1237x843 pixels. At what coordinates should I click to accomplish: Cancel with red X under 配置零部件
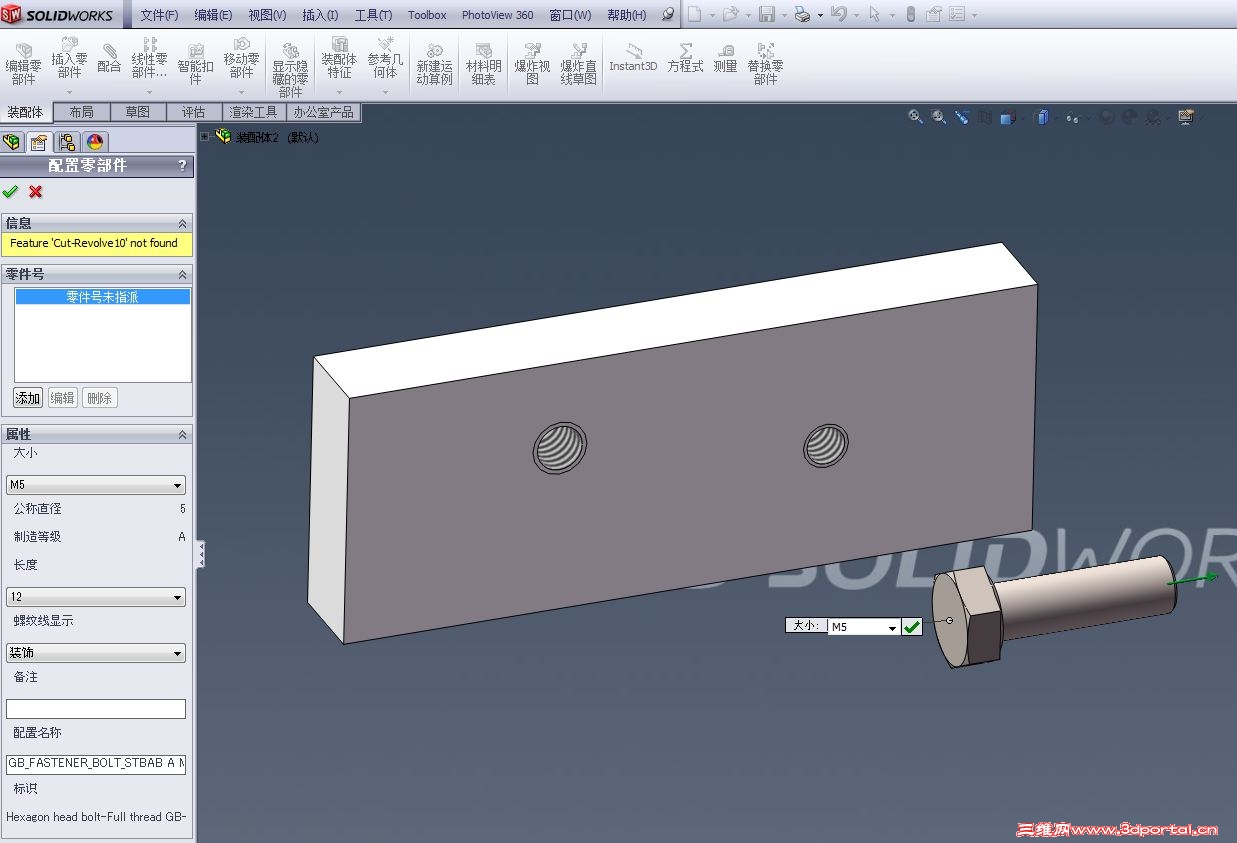pos(36,191)
